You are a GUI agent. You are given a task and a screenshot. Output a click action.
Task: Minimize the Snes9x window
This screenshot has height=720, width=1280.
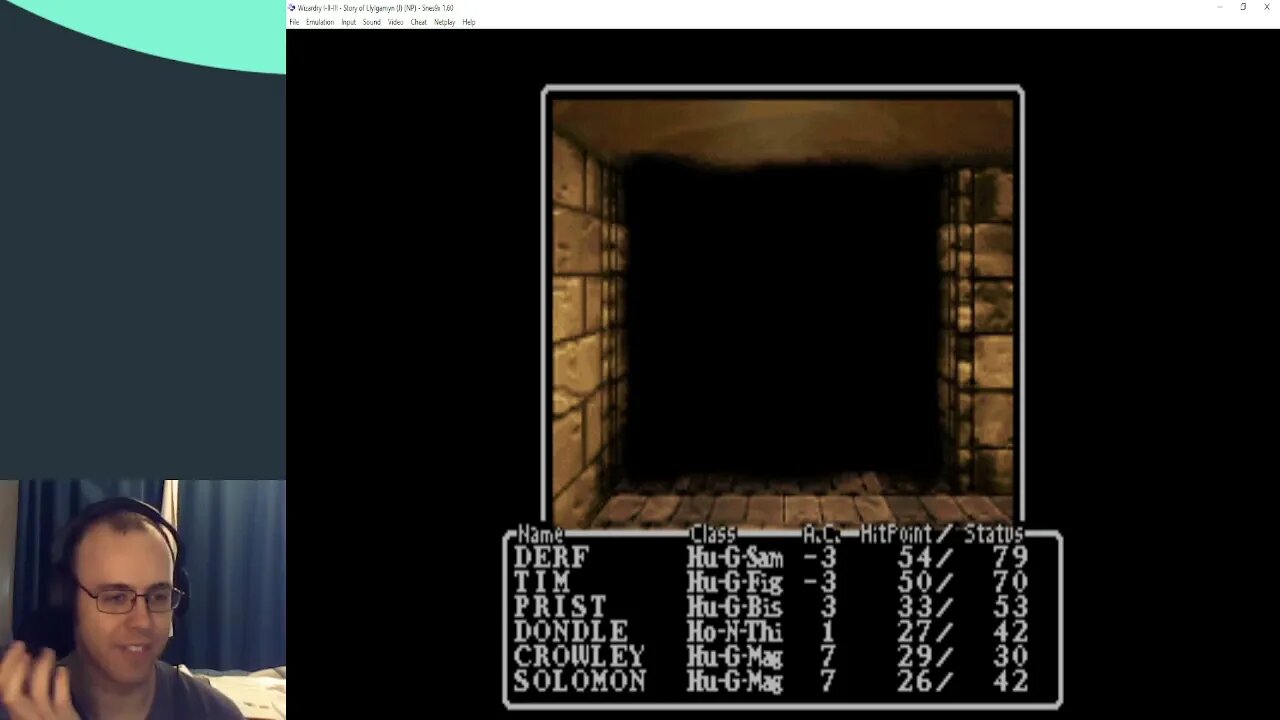[x=1219, y=7]
